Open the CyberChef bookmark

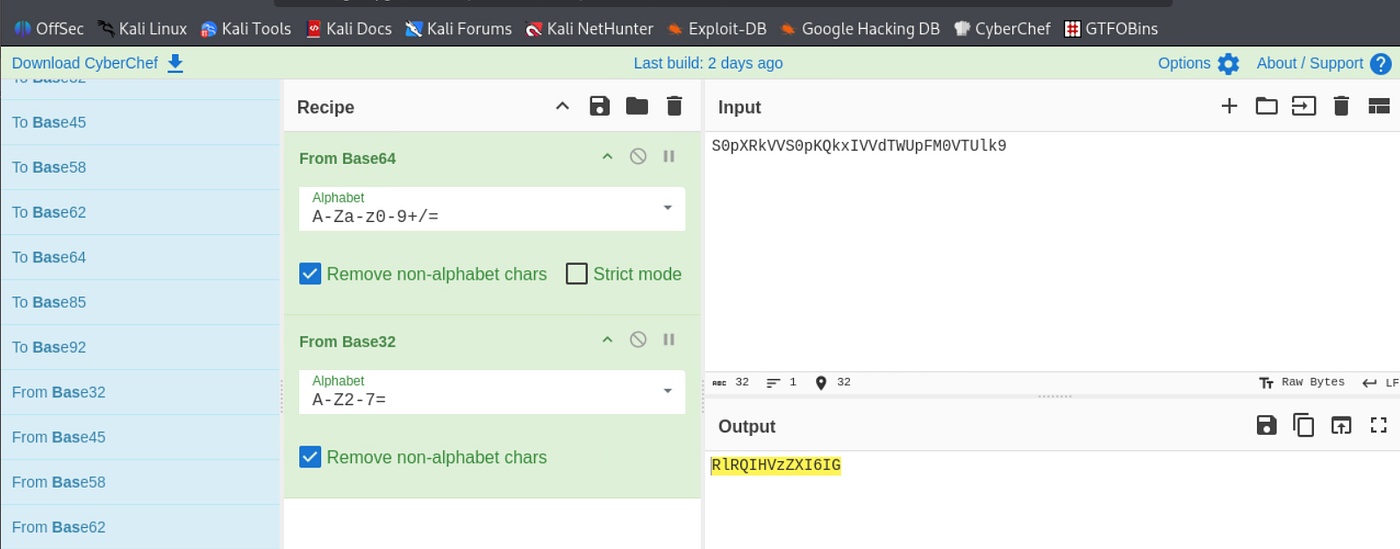click(x=1002, y=28)
